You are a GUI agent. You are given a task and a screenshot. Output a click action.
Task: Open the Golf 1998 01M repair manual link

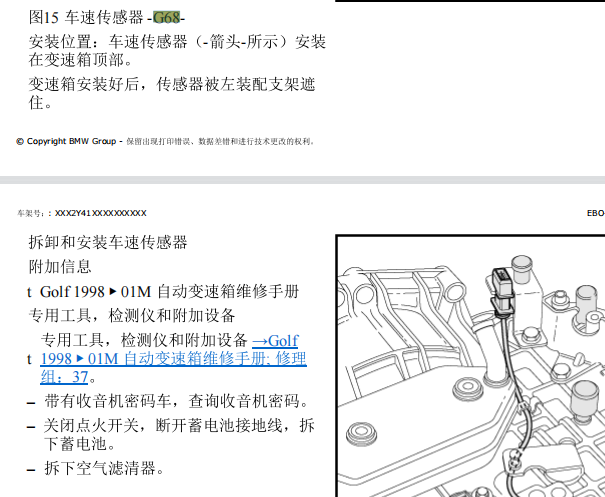(174, 359)
